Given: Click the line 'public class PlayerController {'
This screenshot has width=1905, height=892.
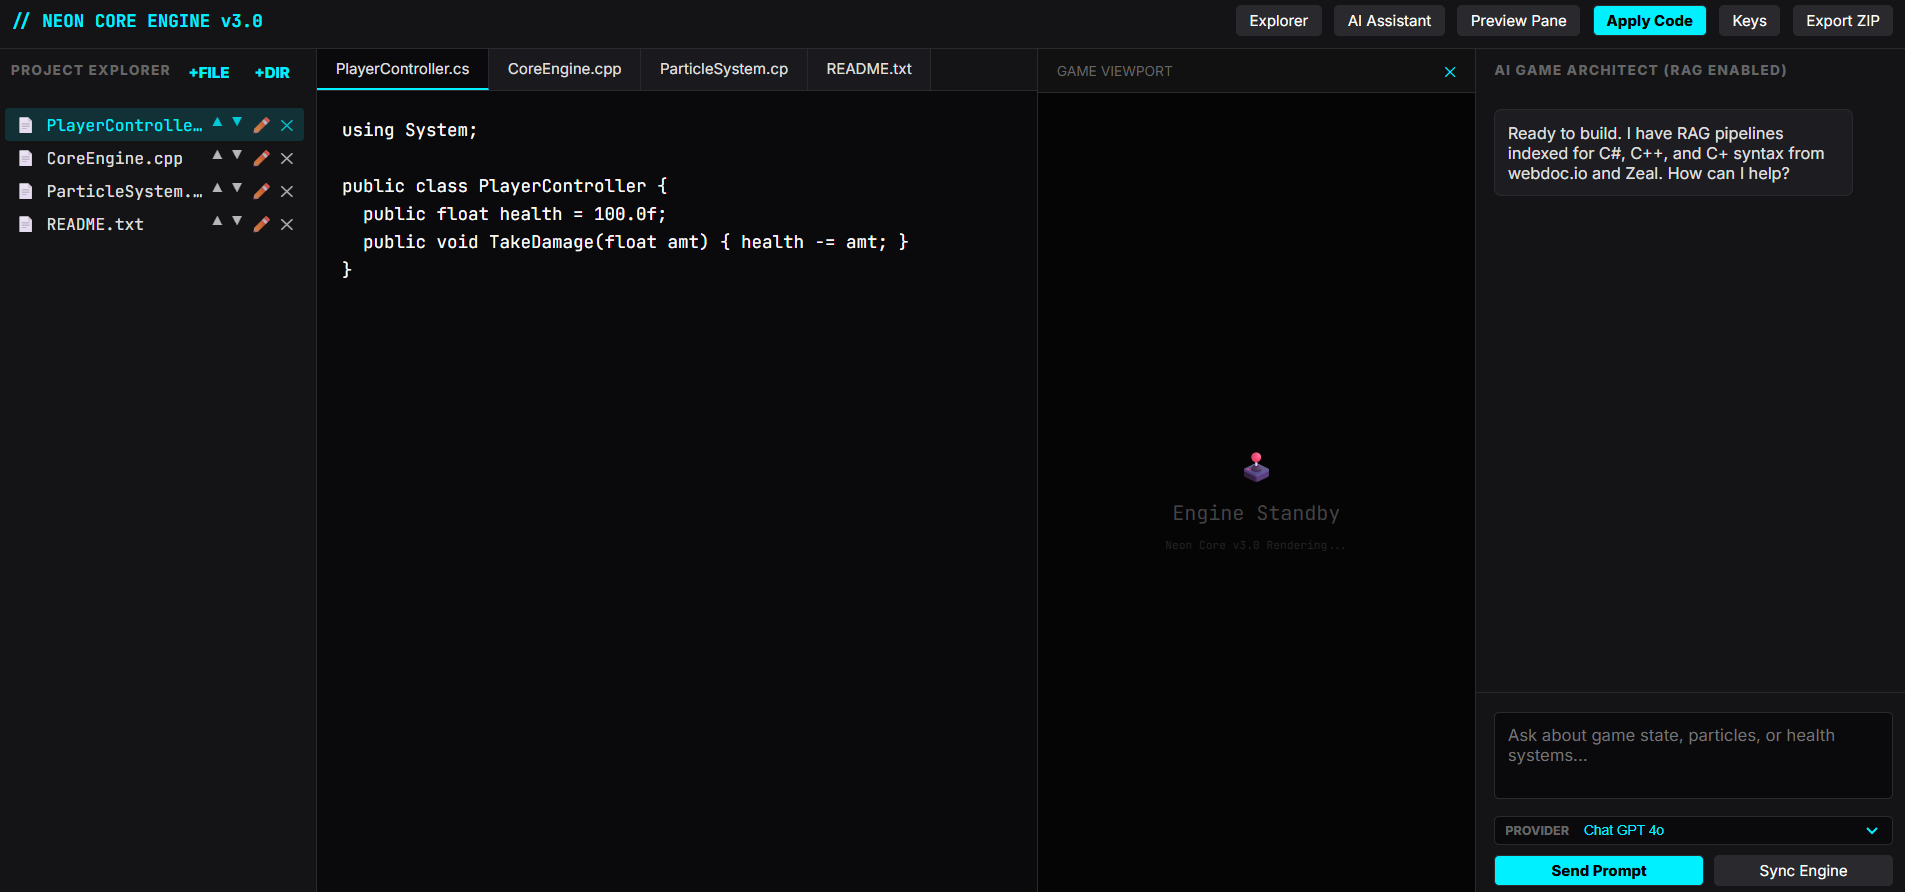Looking at the screenshot, I should click(504, 186).
